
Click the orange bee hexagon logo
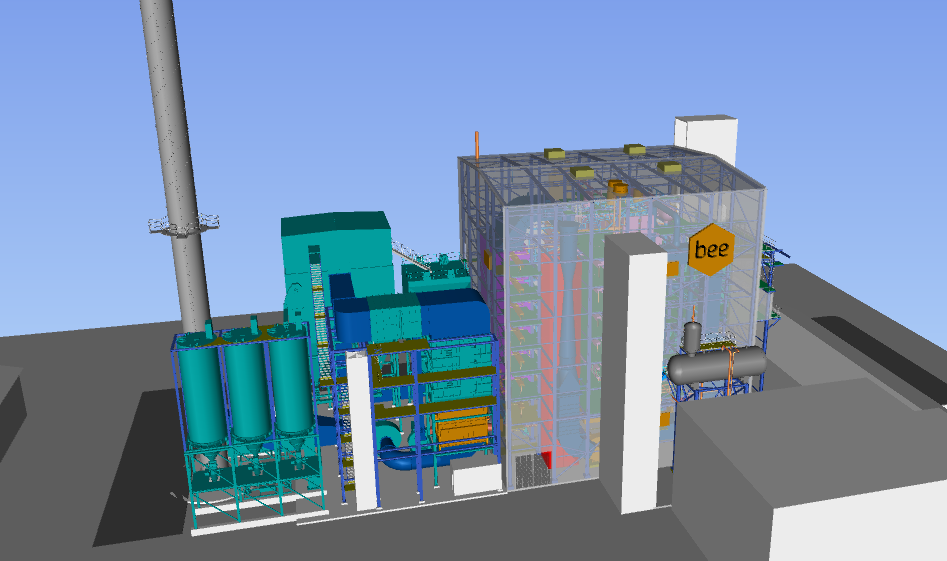coord(711,247)
